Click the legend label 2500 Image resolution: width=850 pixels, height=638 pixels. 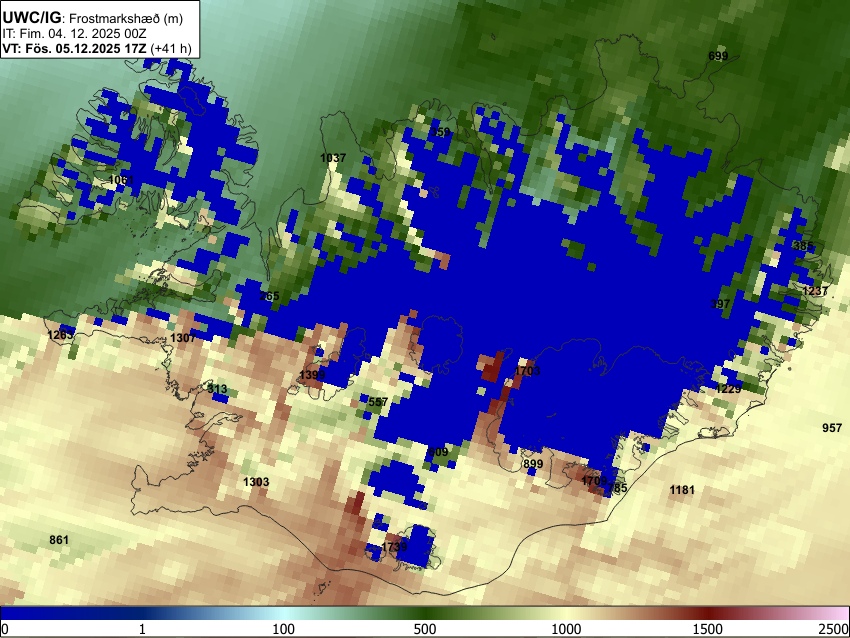(834, 629)
